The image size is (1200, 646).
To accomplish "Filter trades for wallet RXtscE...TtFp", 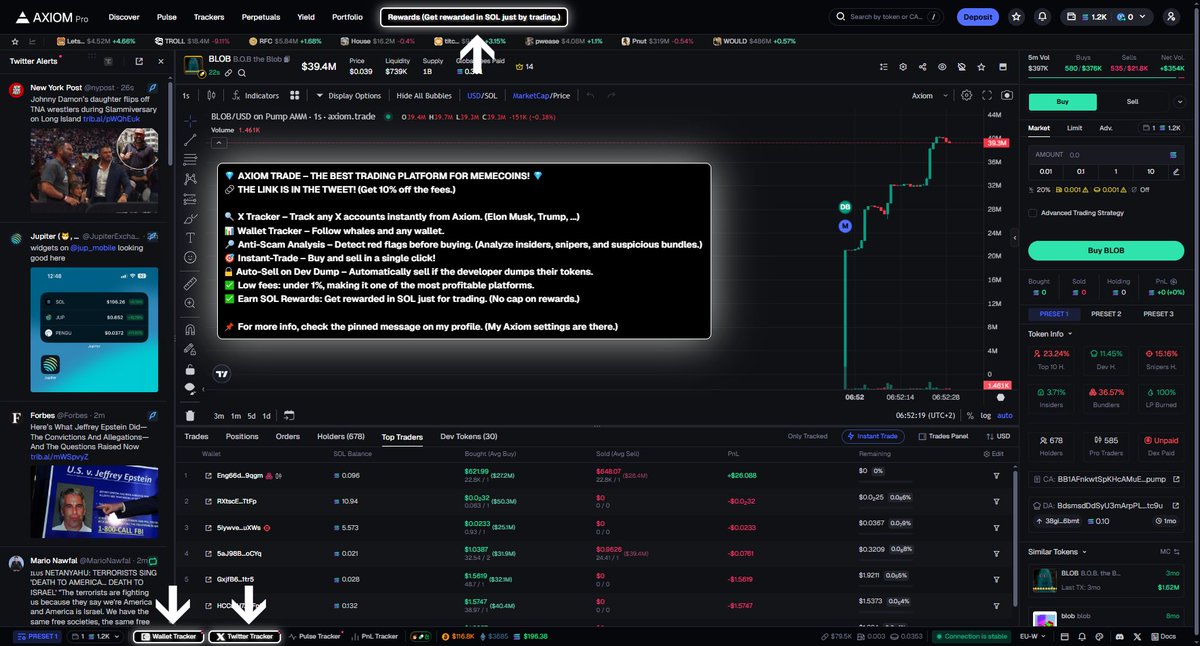I will (x=996, y=501).
